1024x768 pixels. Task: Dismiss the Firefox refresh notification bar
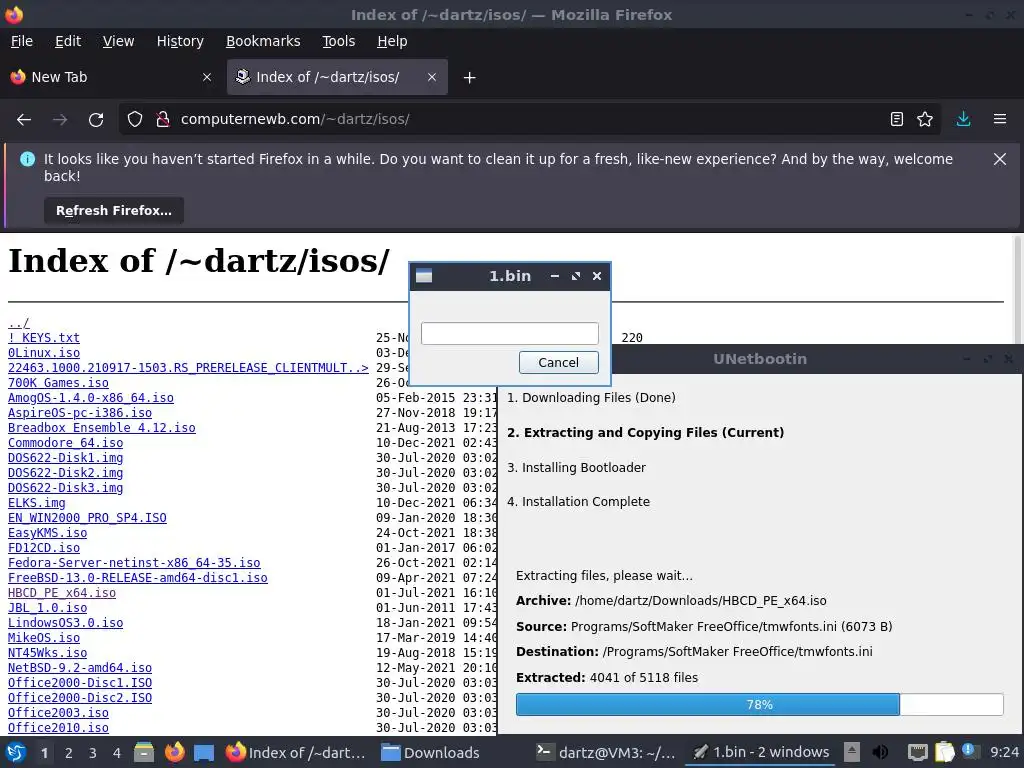(x=1000, y=159)
